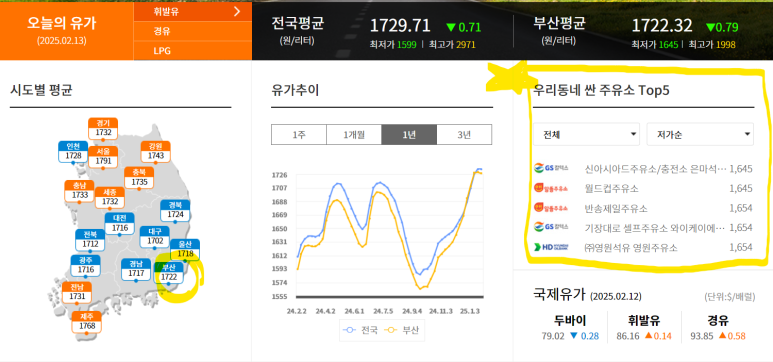Screen dimensions: 773x362
Task: Click the 인천 region label on map
Action: tap(73, 152)
